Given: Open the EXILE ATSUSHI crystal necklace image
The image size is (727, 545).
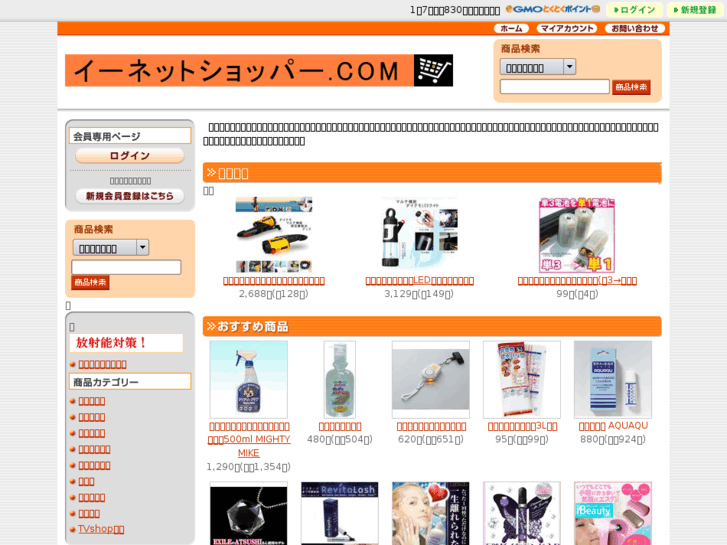Looking at the screenshot, I should [x=249, y=513].
